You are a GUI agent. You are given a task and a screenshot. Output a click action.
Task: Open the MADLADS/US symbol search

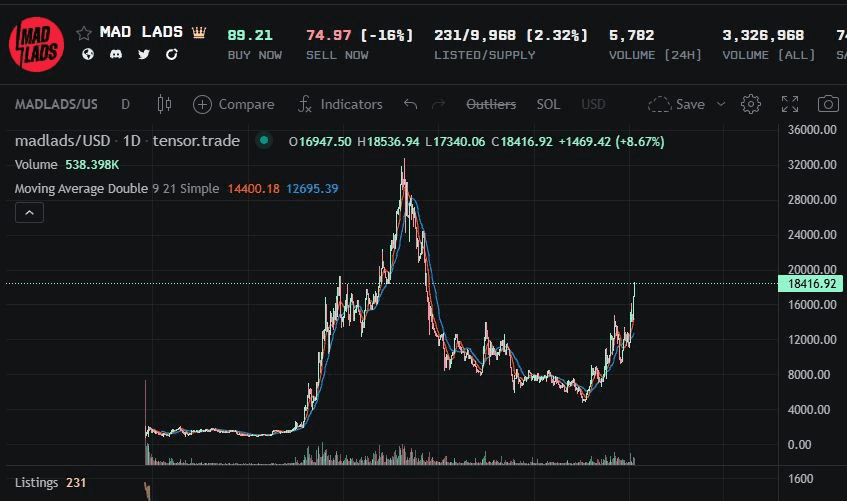(56, 104)
